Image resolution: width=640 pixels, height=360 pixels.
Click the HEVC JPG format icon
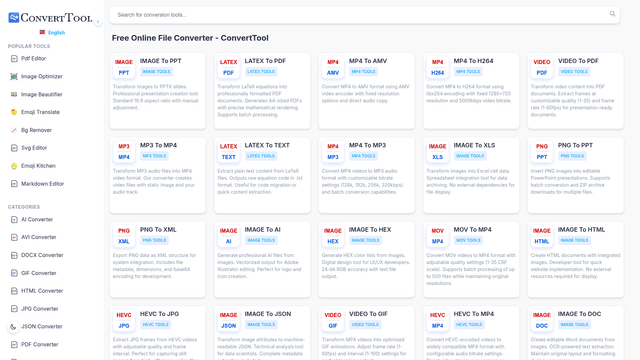(x=124, y=320)
